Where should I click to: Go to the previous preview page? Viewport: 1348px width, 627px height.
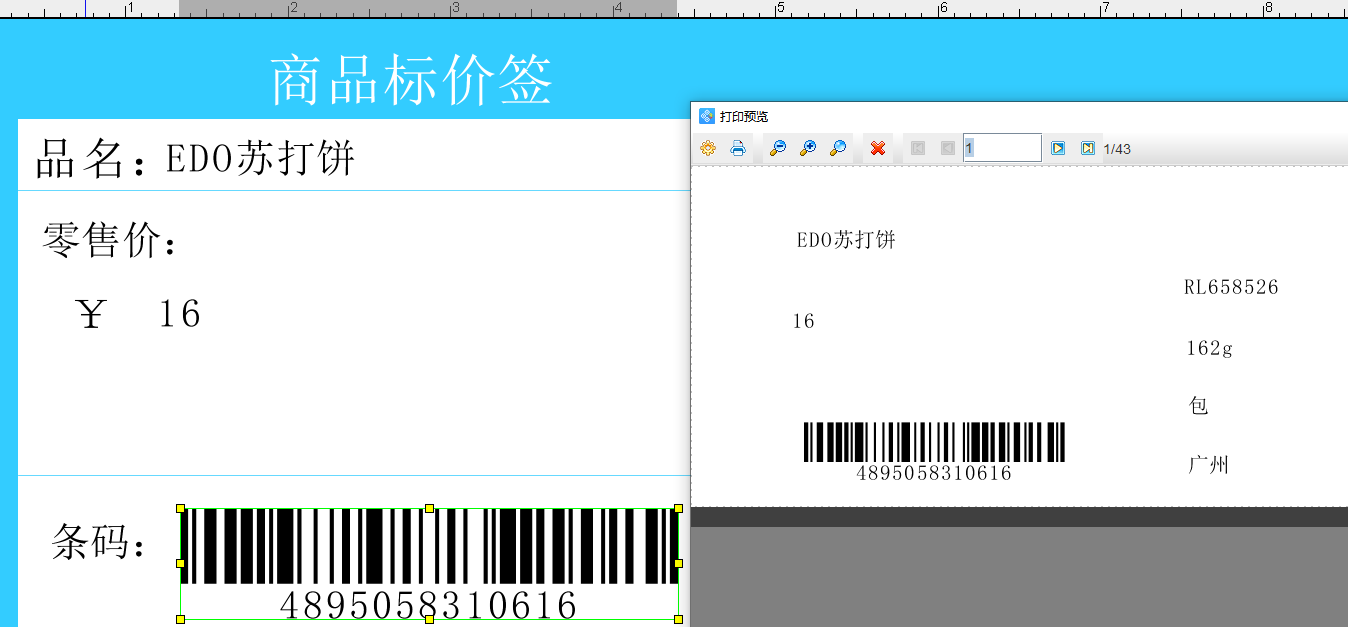coord(947,148)
